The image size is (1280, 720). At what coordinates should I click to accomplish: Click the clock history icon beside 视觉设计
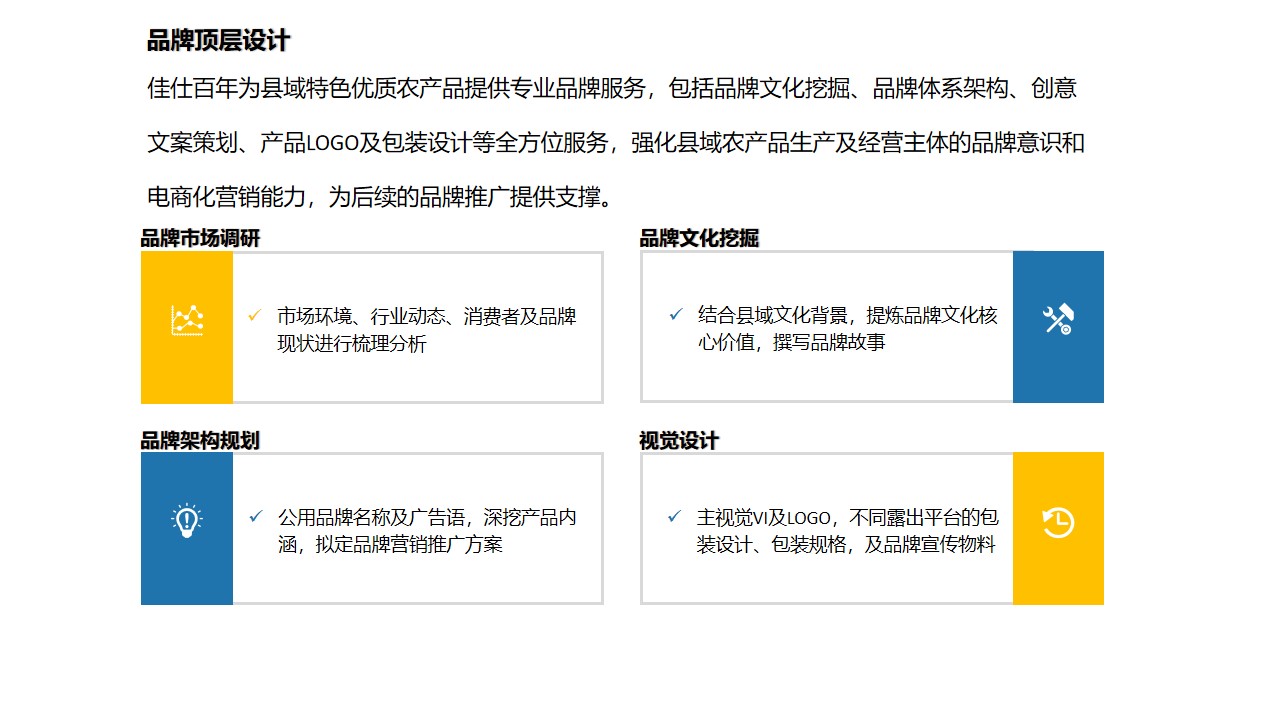pos(1058,522)
